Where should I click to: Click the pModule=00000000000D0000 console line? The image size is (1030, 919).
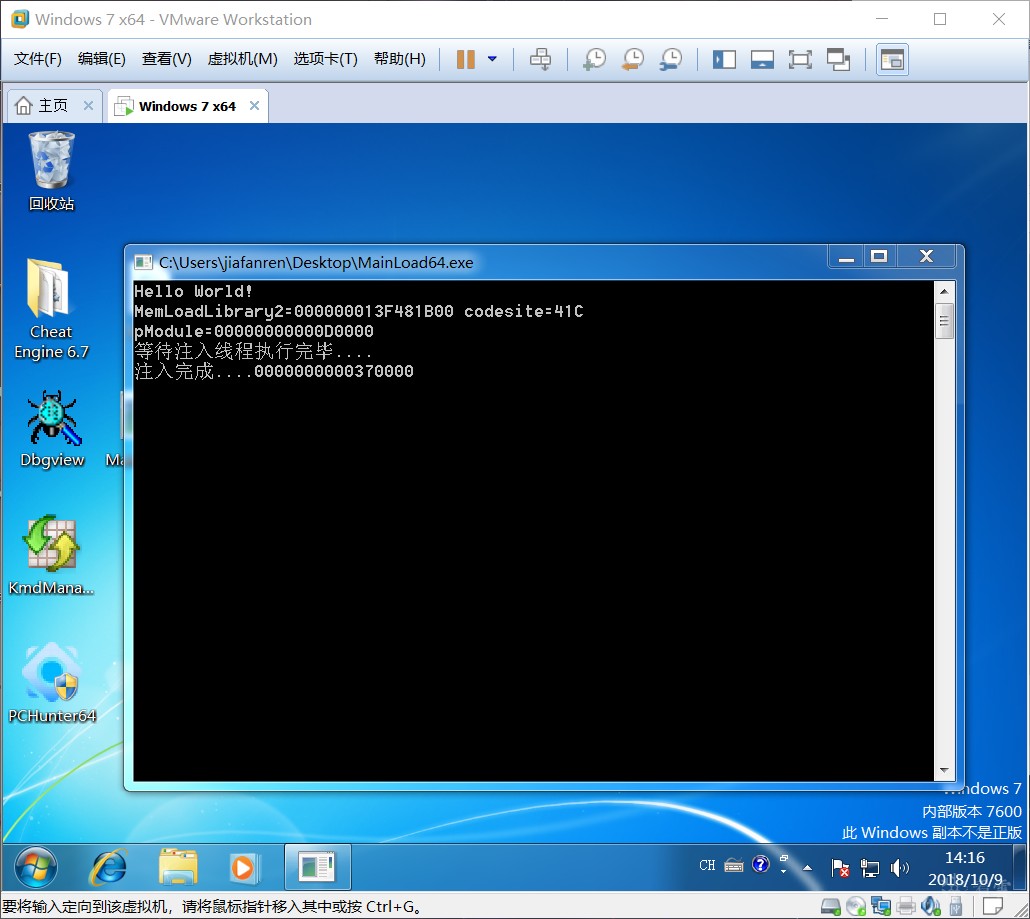(254, 331)
